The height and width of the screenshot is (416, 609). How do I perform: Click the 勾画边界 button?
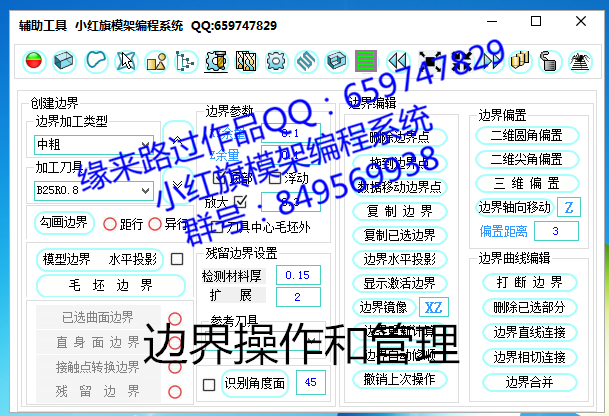(64, 223)
